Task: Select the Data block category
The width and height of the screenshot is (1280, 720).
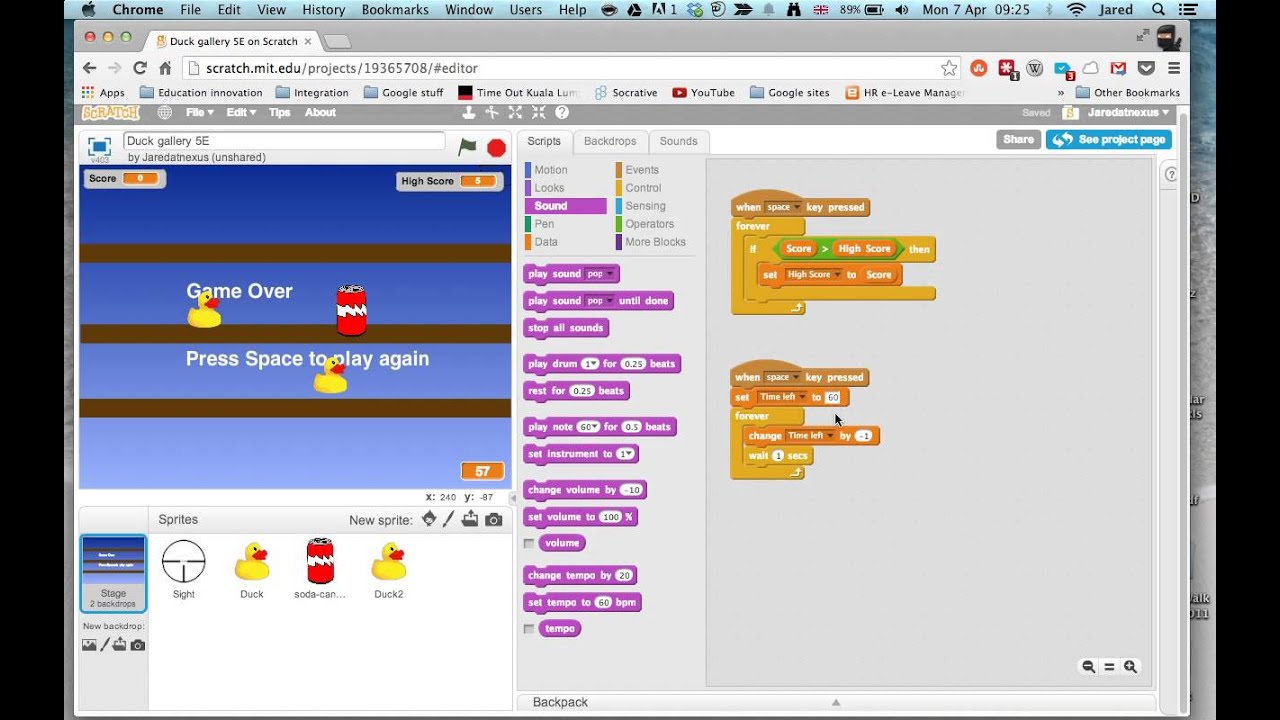Action: pos(546,242)
